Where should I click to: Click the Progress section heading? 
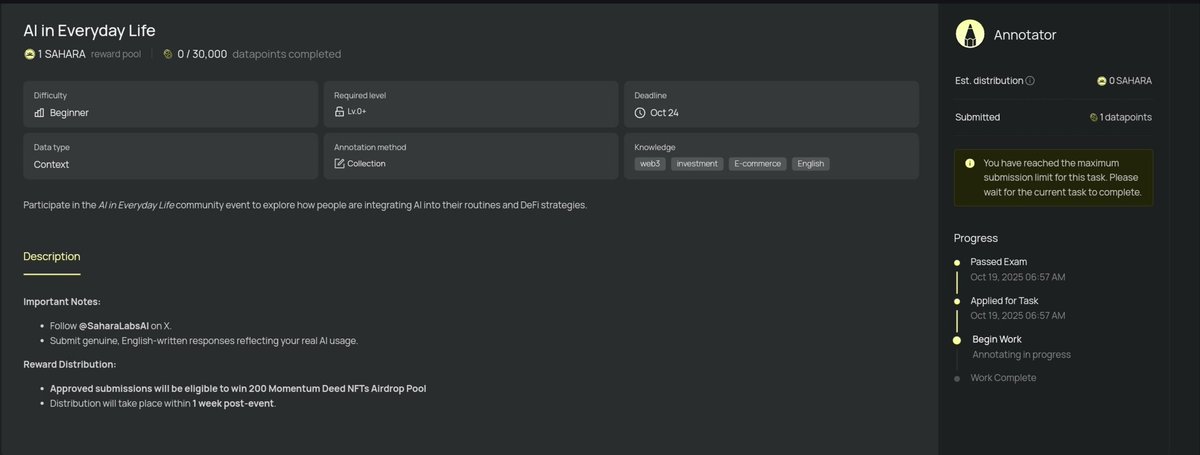tap(976, 238)
